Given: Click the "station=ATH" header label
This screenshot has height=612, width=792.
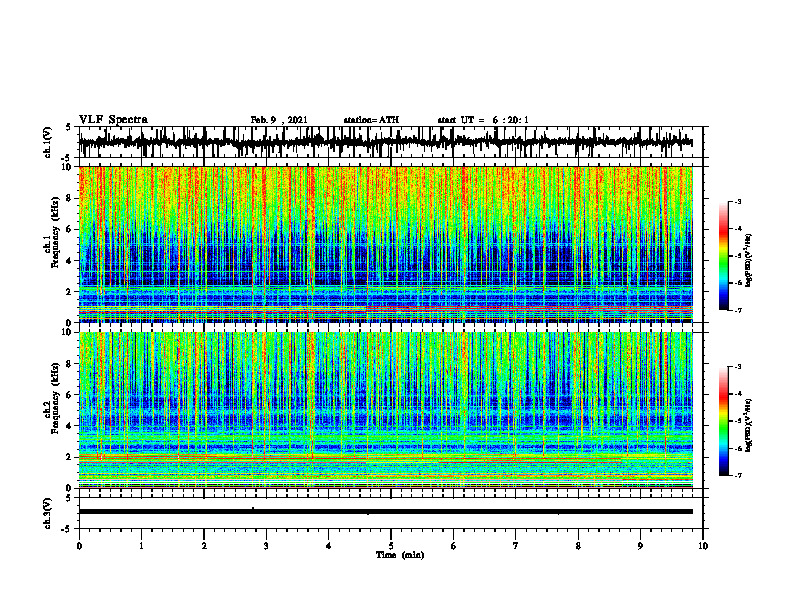Looking at the screenshot, I should 371,120.
